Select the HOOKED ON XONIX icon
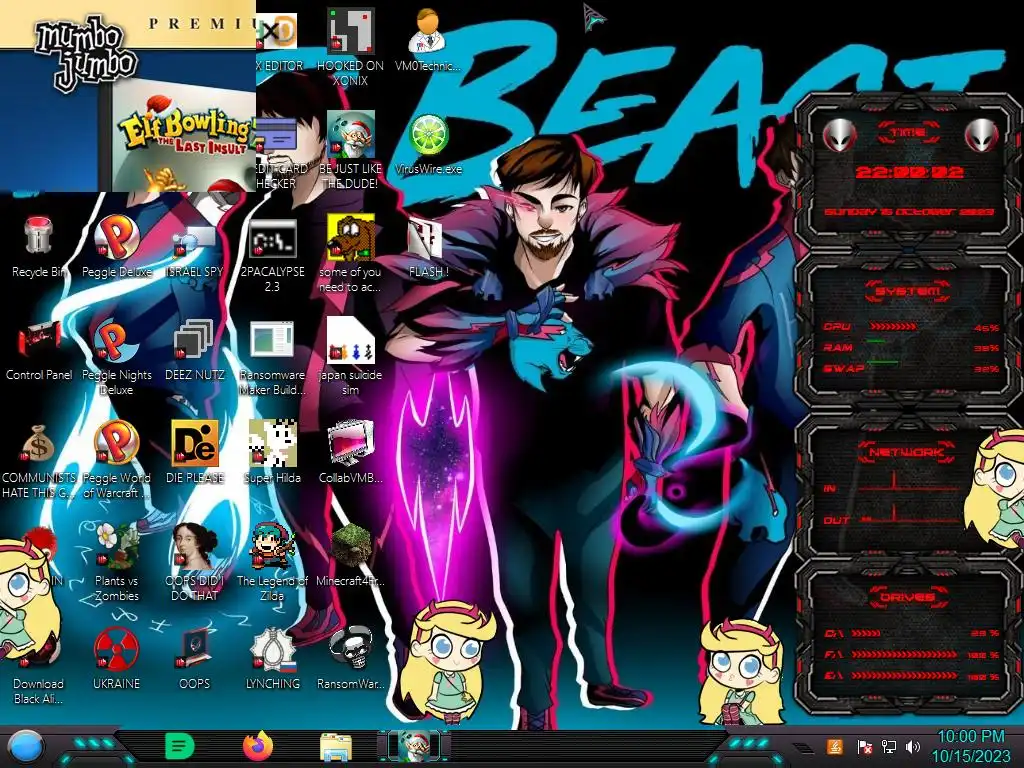The height and width of the screenshot is (768, 1024). point(350,31)
